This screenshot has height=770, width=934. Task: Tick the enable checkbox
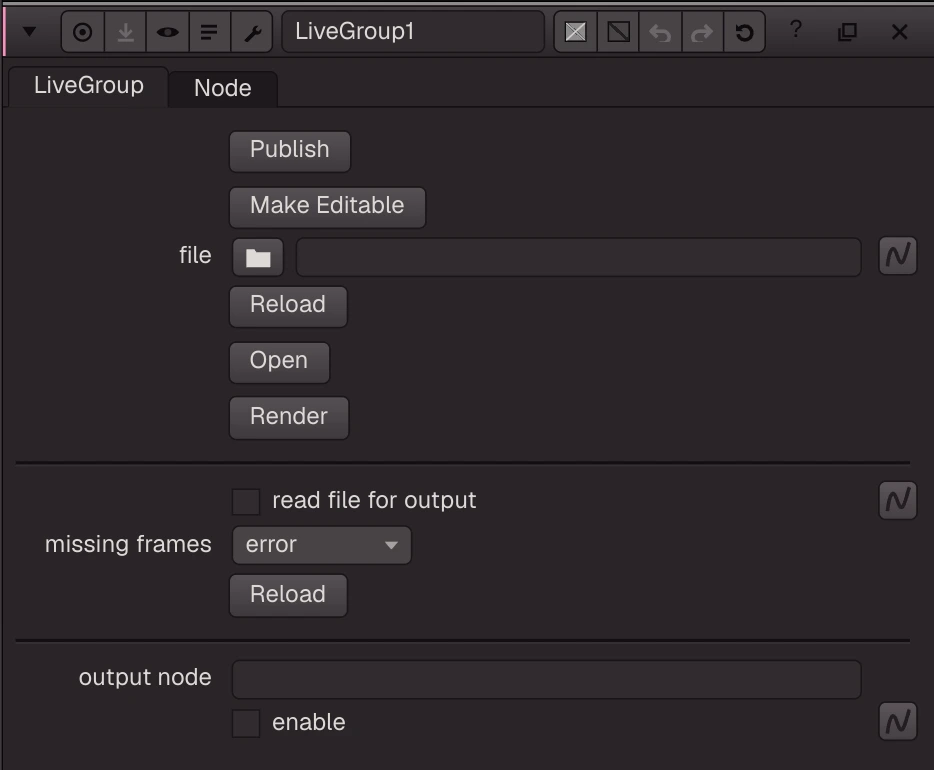(x=246, y=723)
